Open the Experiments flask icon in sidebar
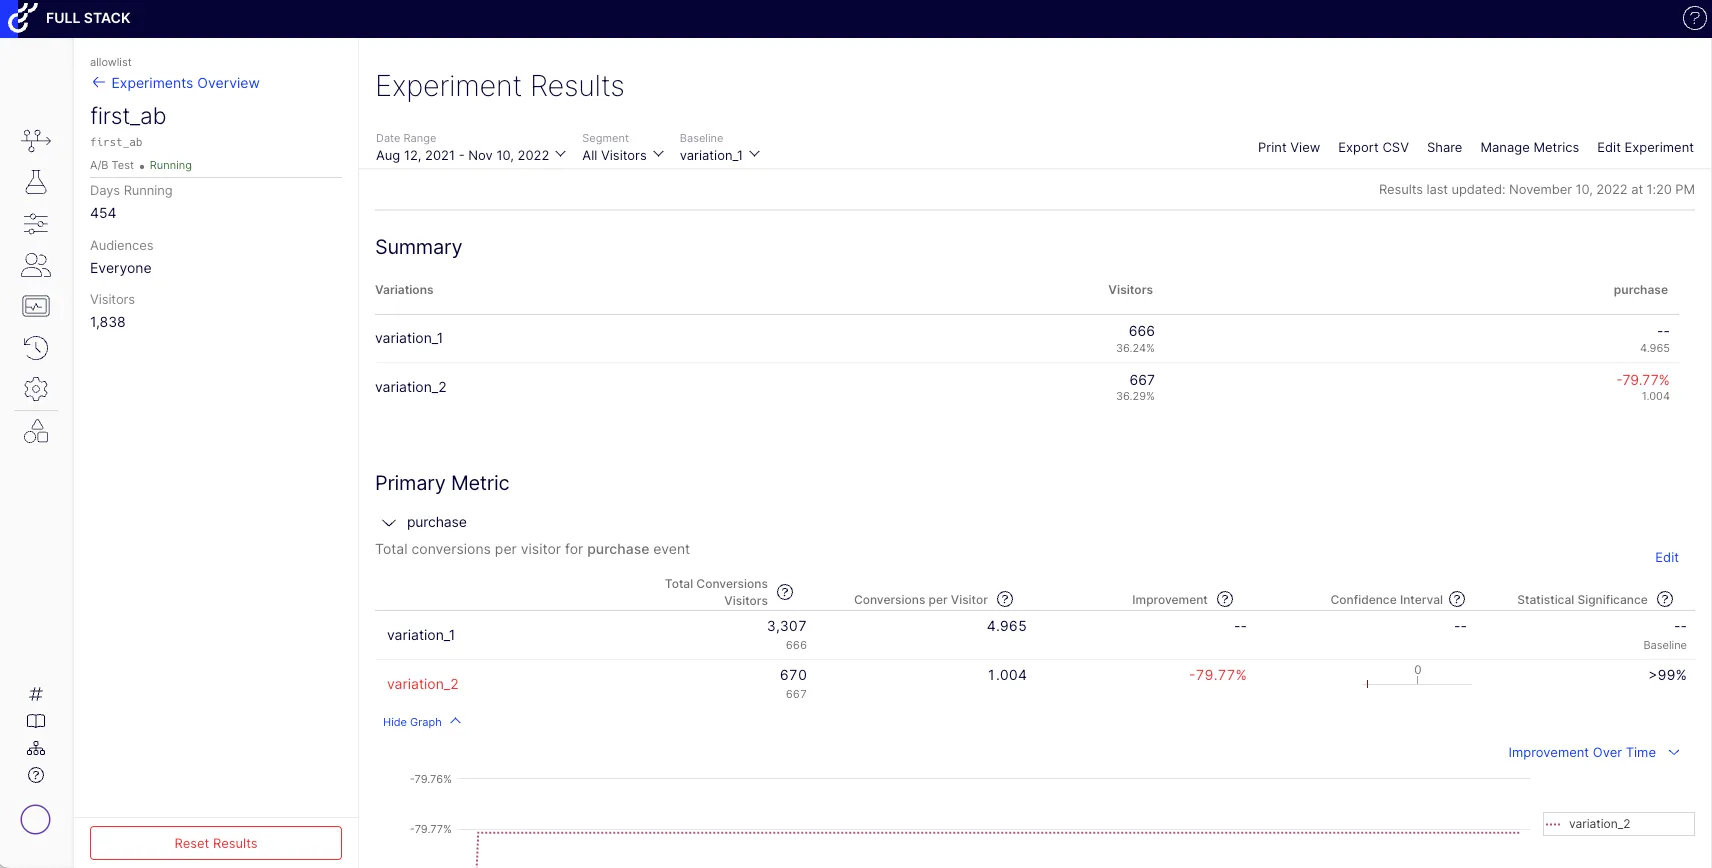 (x=36, y=181)
